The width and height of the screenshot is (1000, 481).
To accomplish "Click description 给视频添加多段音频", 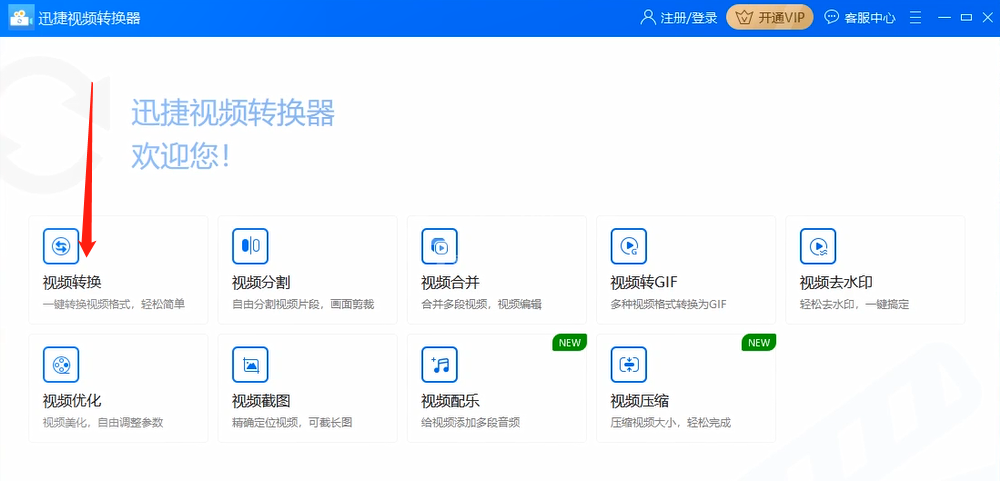I will [471, 422].
